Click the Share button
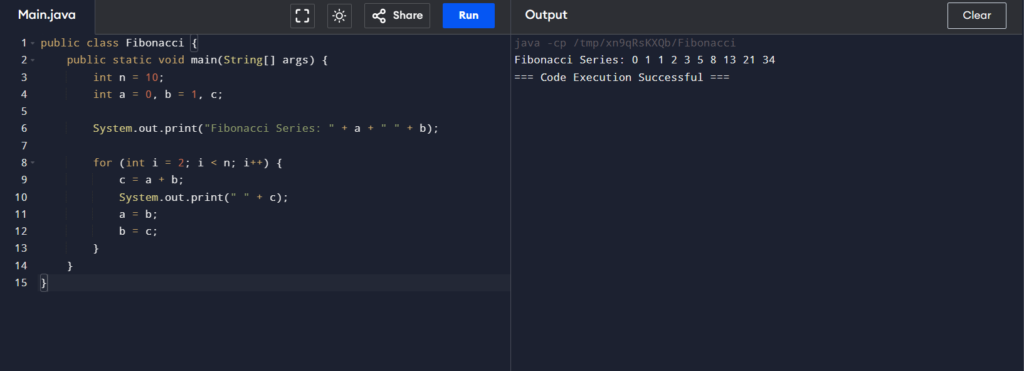The width and height of the screenshot is (1024, 371). click(397, 16)
